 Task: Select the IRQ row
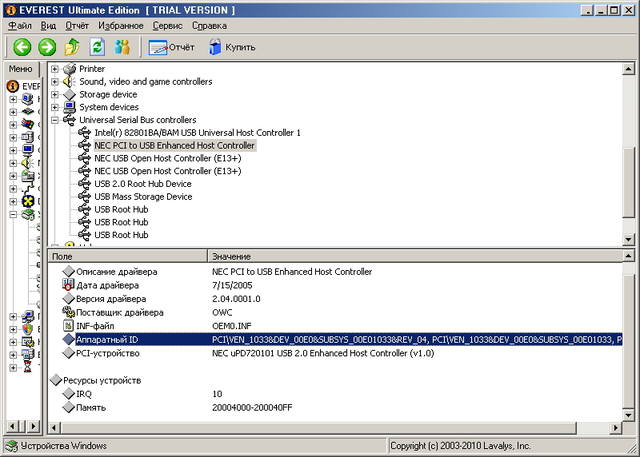coord(335,394)
